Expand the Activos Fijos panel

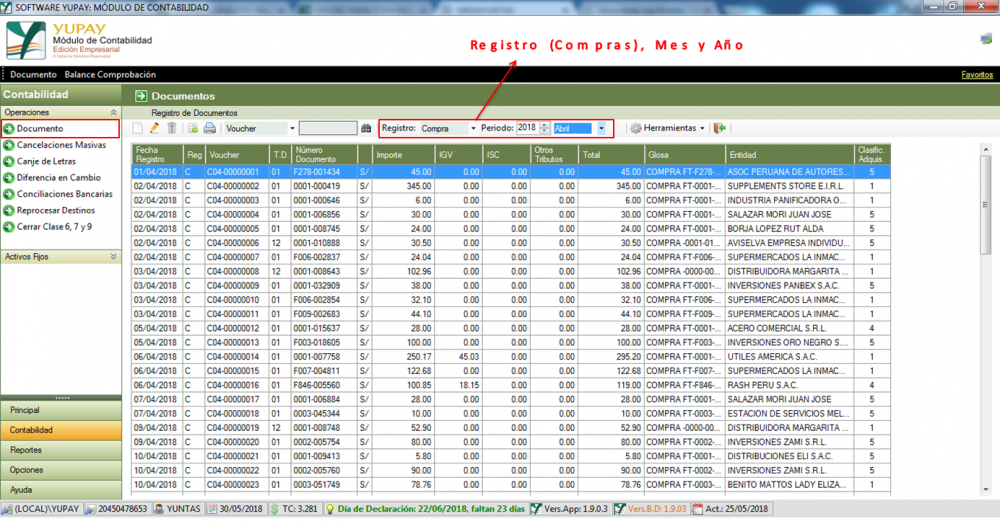114,257
